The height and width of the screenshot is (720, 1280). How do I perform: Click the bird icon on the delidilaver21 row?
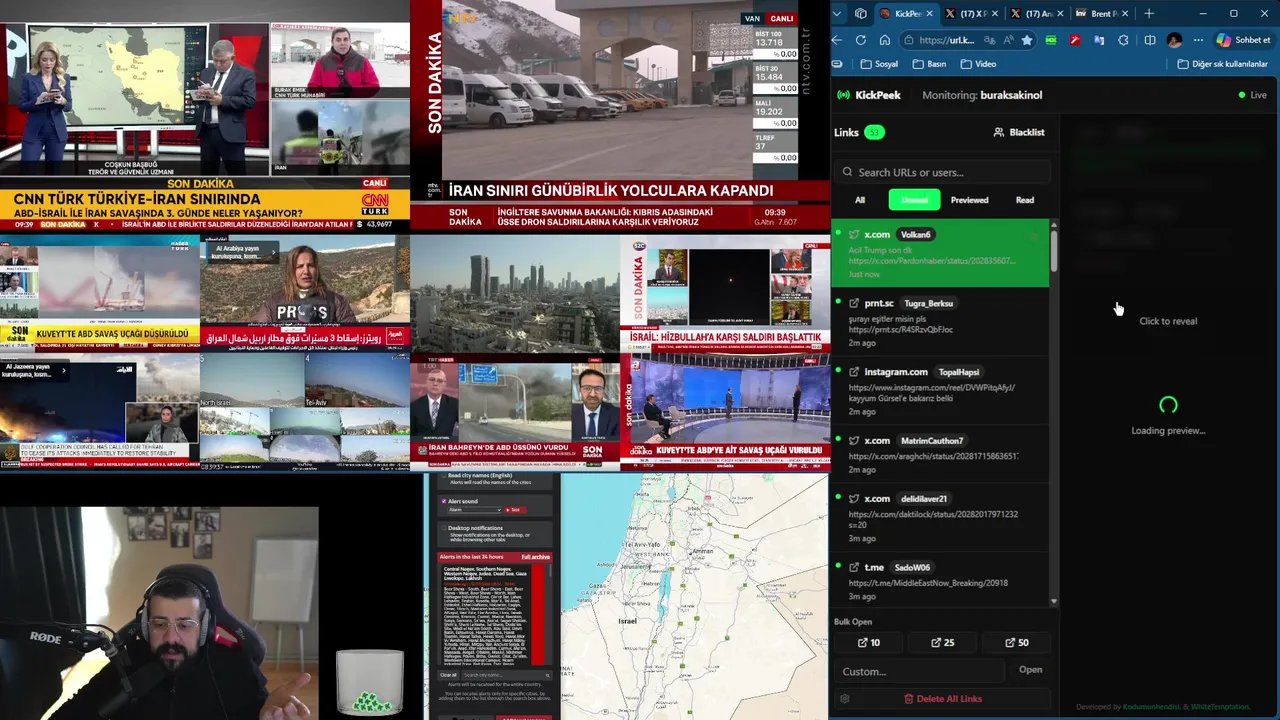tap(854, 498)
